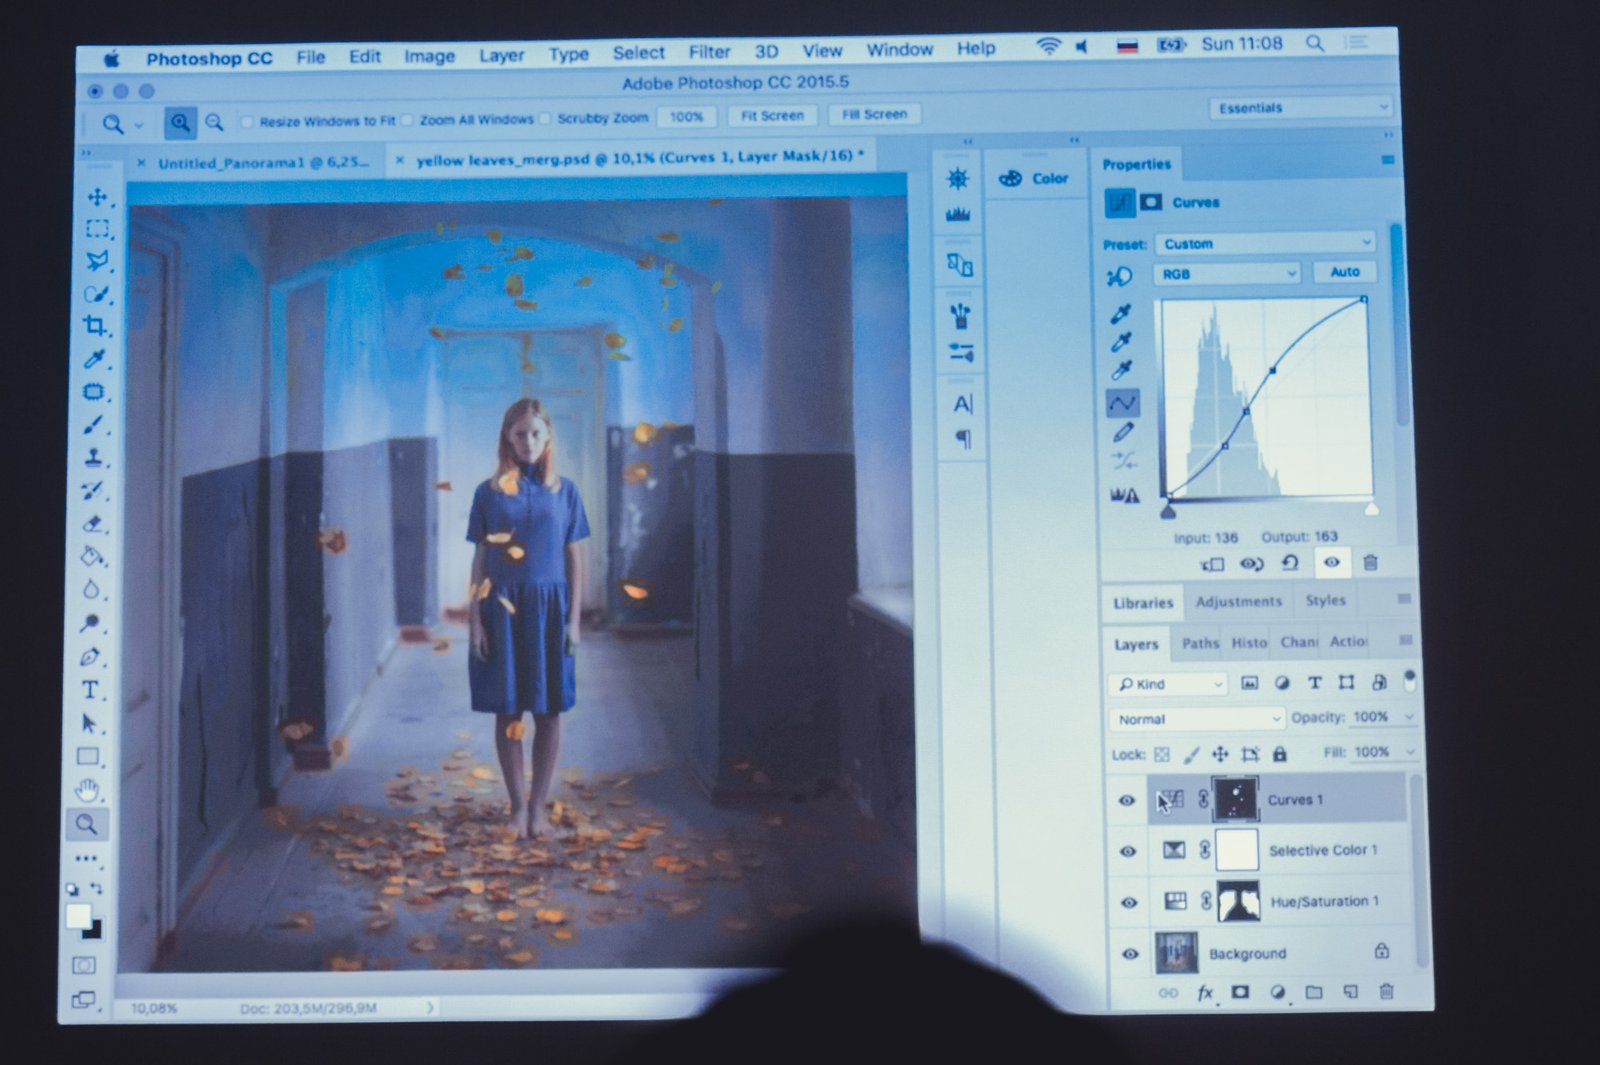Select the Hand tool

[88, 790]
